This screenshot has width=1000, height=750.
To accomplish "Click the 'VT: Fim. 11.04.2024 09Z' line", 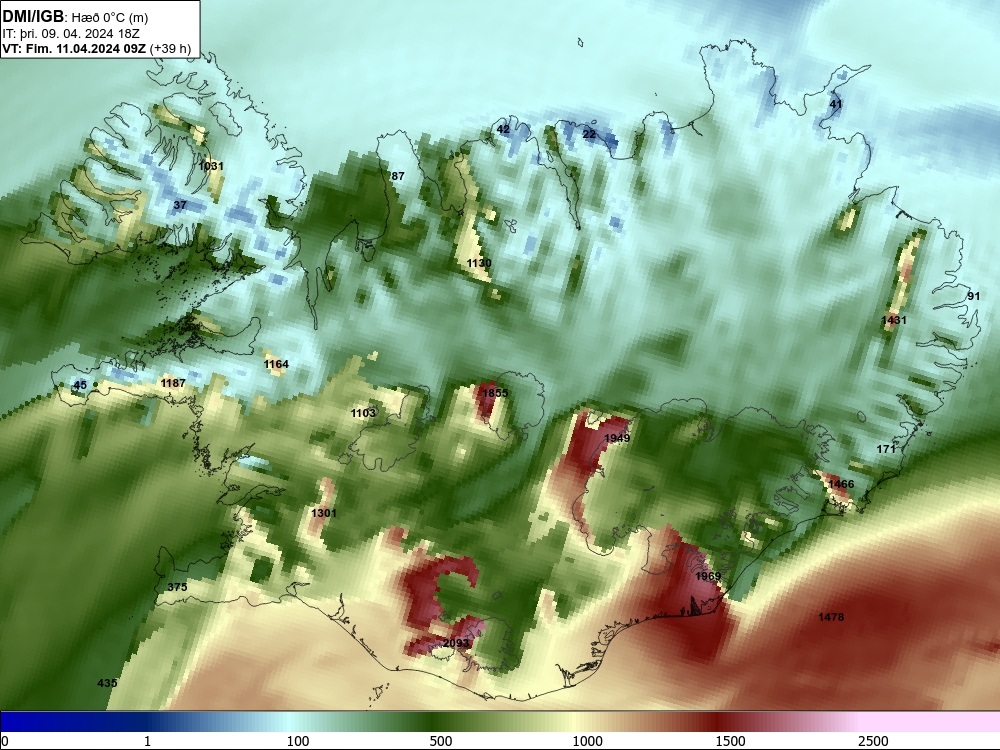I will [75, 48].
